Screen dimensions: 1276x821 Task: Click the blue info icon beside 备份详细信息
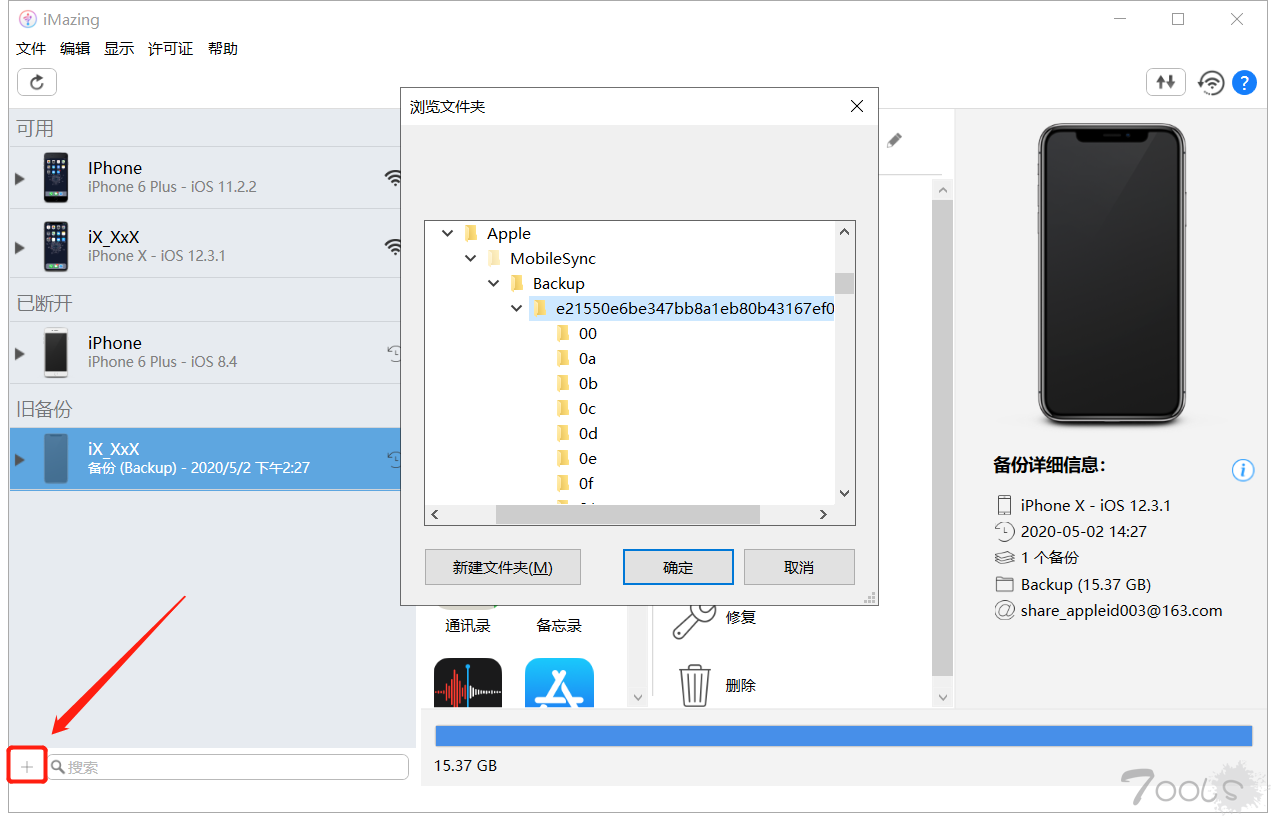click(1242, 470)
